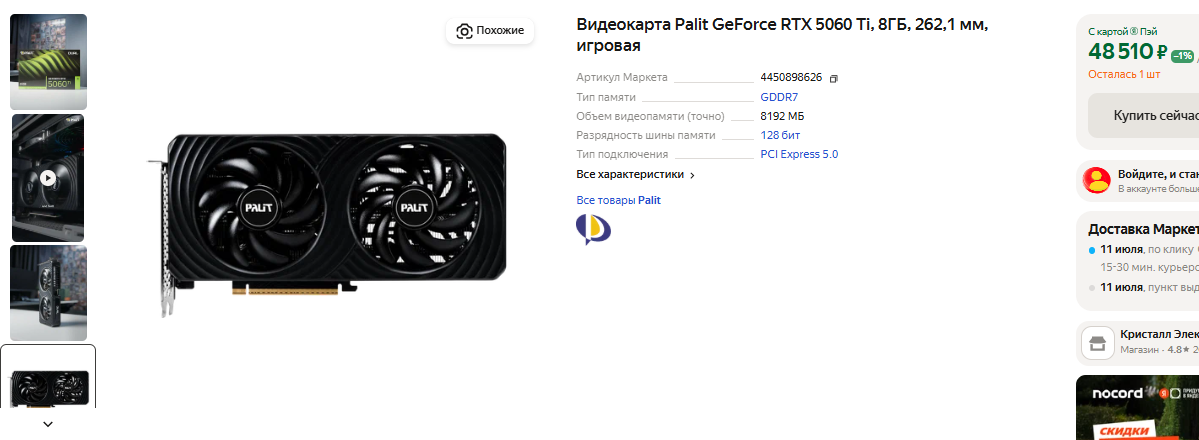Click the Войдите login prompt text
This screenshot has height=440, width=1199.
point(1158,174)
